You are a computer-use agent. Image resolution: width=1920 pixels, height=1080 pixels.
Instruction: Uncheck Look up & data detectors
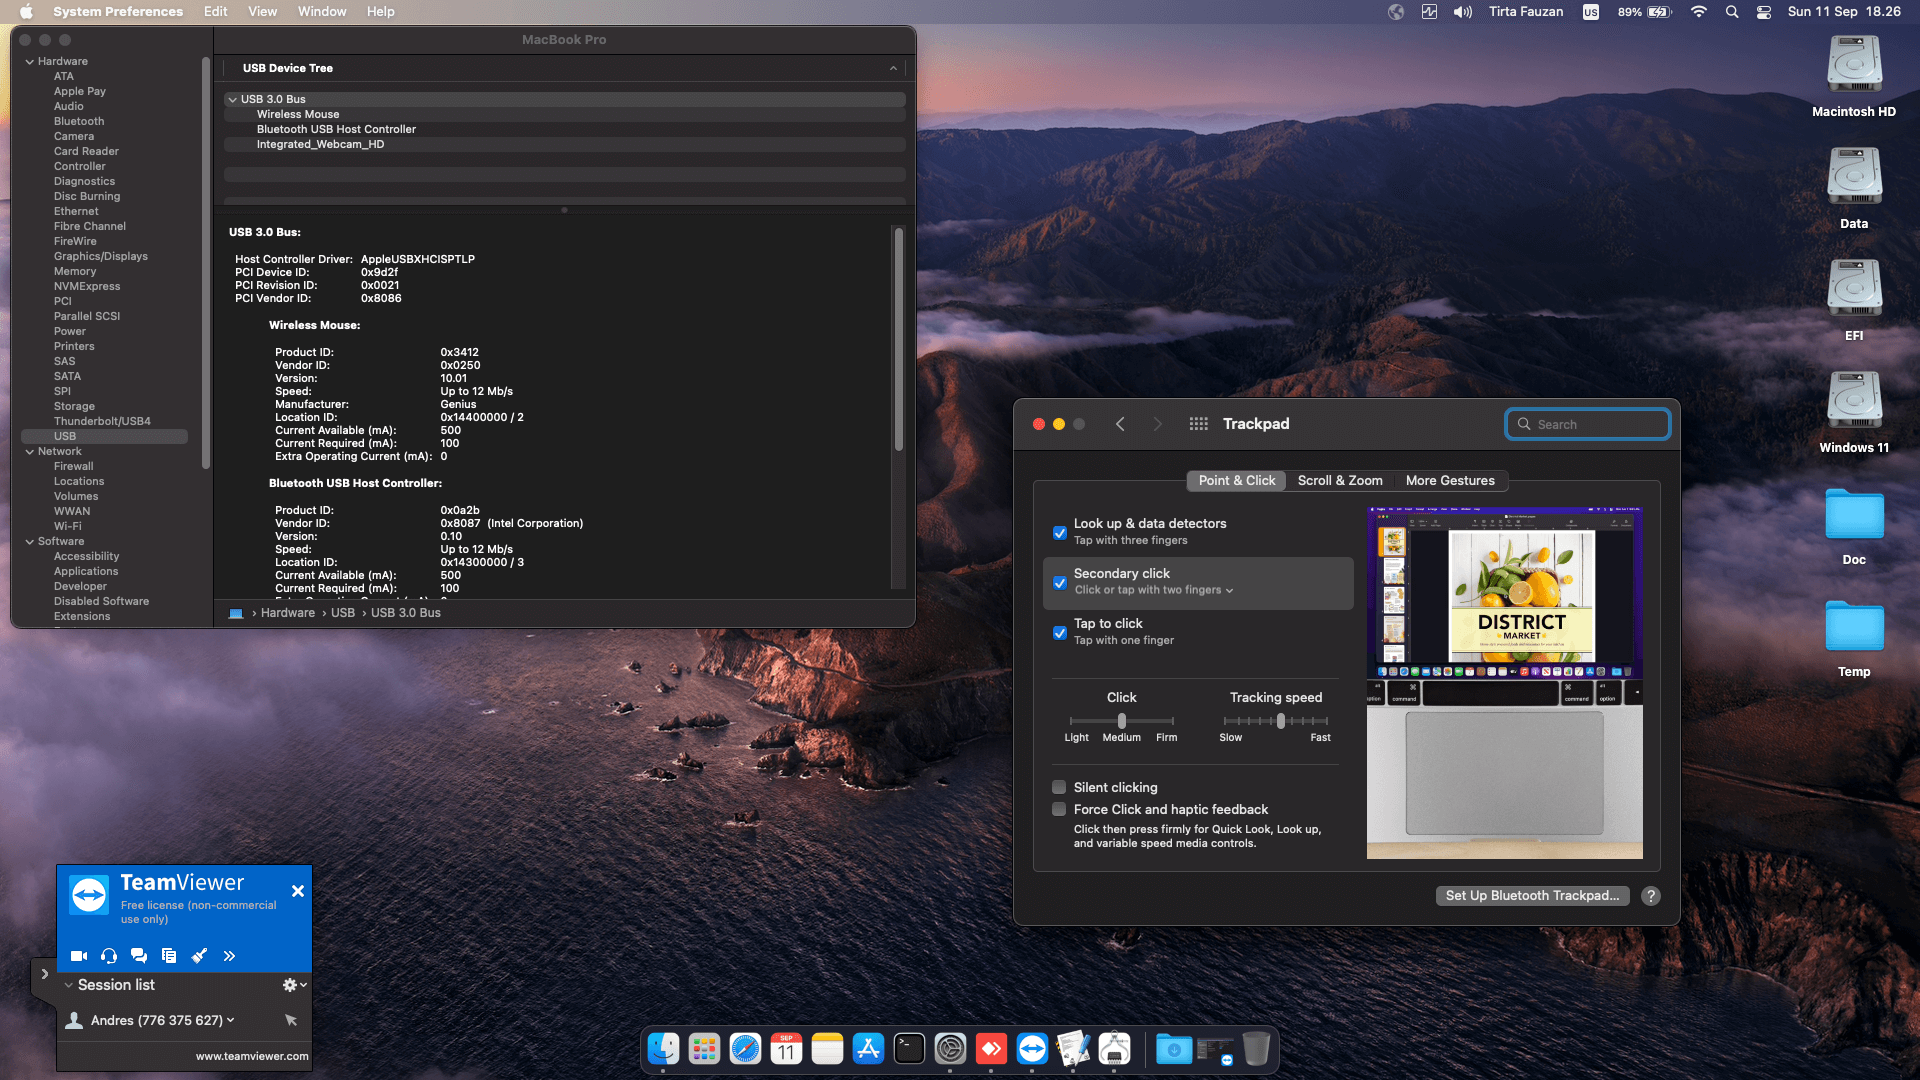coord(1060,533)
